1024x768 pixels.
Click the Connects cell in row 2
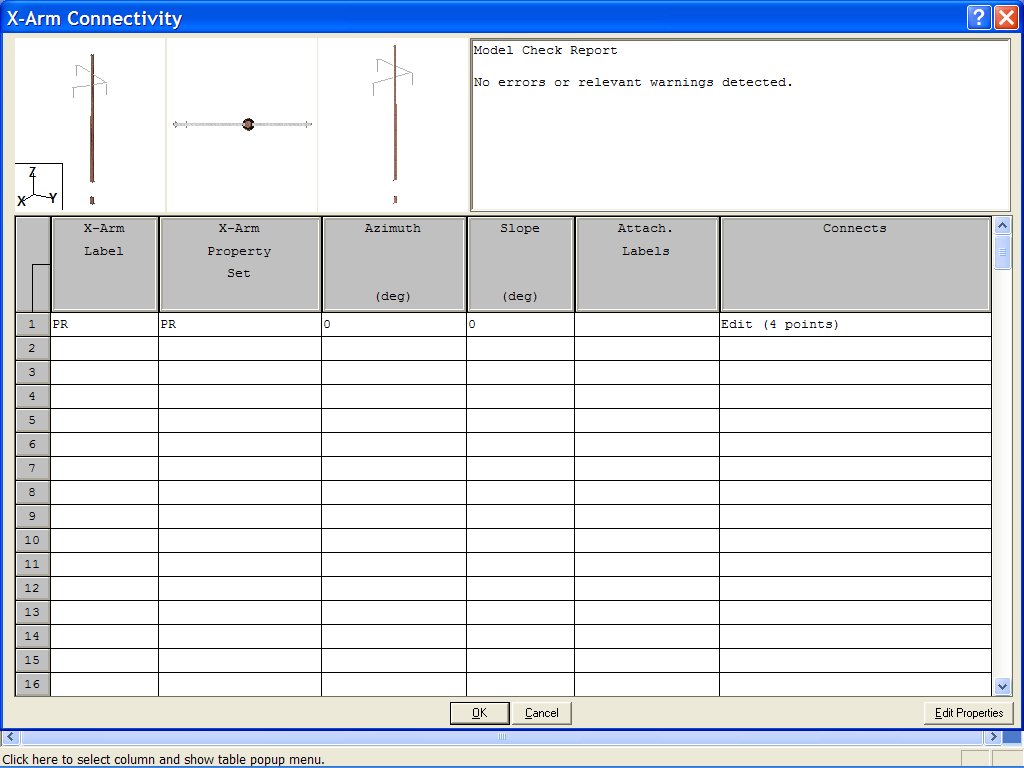[x=855, y=349]
